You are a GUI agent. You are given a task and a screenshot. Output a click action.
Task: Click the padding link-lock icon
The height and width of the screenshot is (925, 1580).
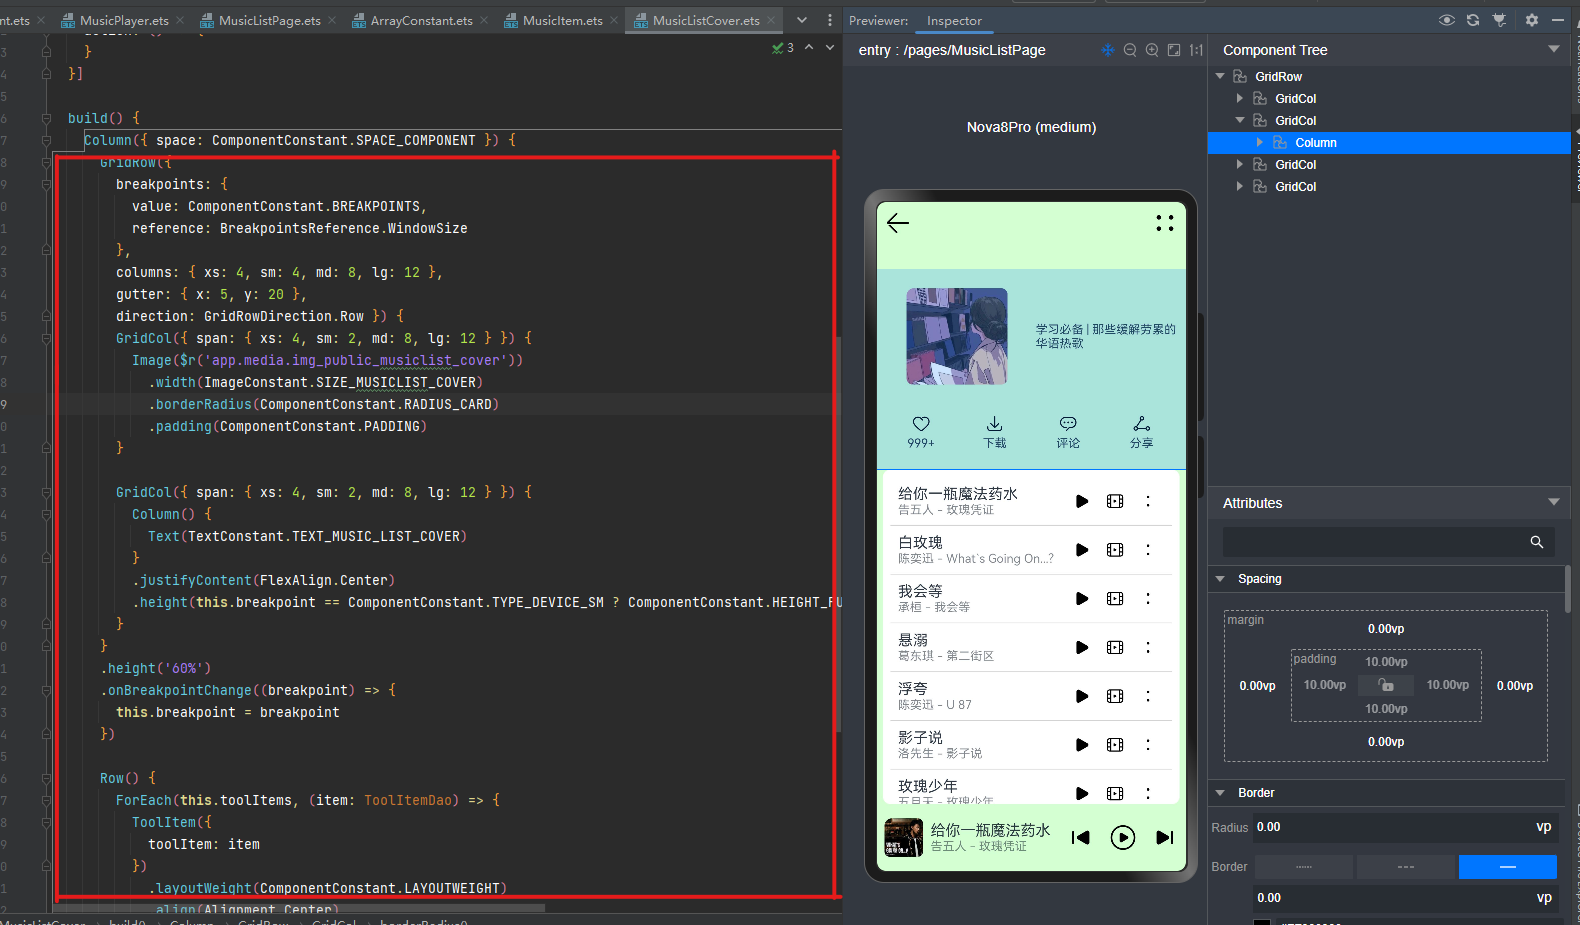click(x=1386, y=685)
